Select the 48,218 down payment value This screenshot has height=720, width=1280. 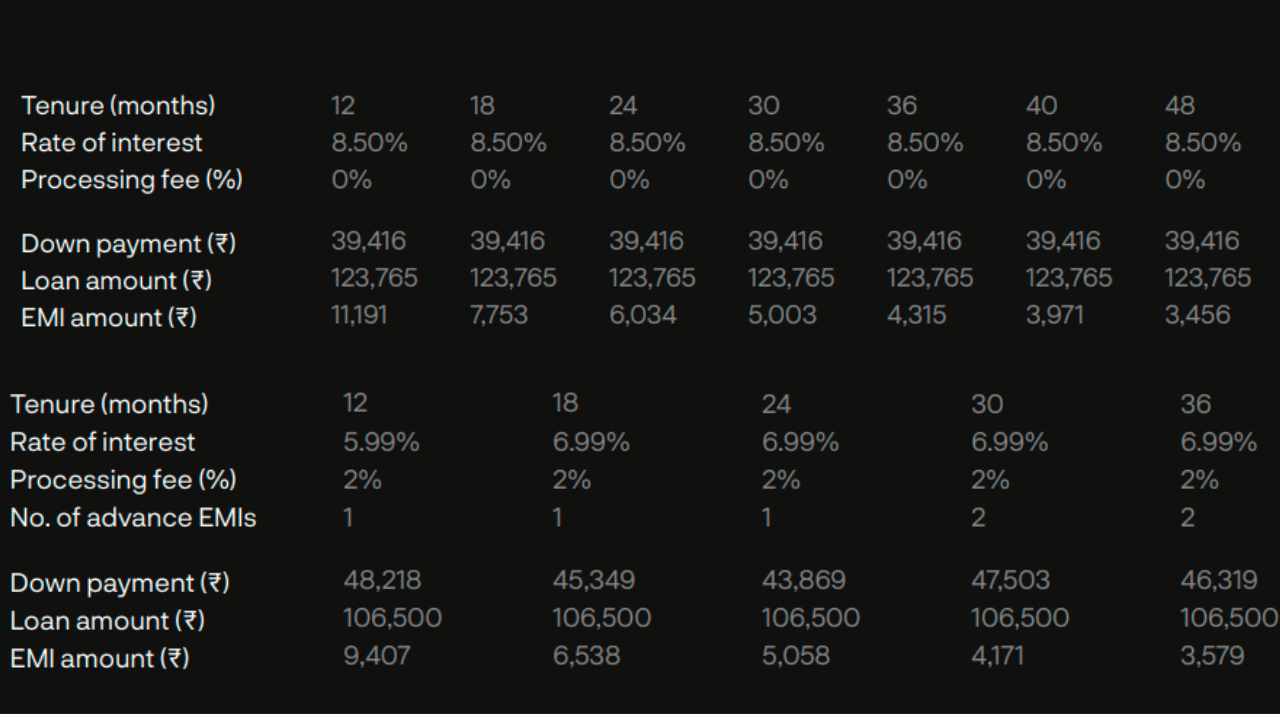coord(382,581)
